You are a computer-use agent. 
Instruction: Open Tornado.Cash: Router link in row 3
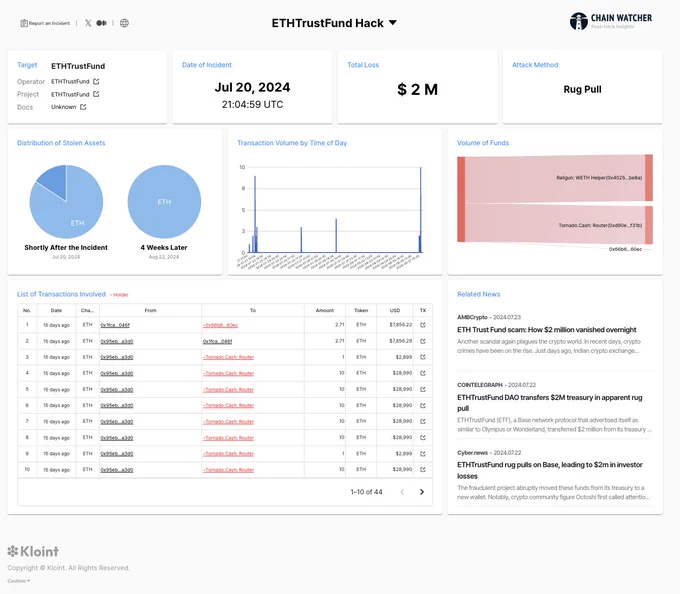coord(229,357)
